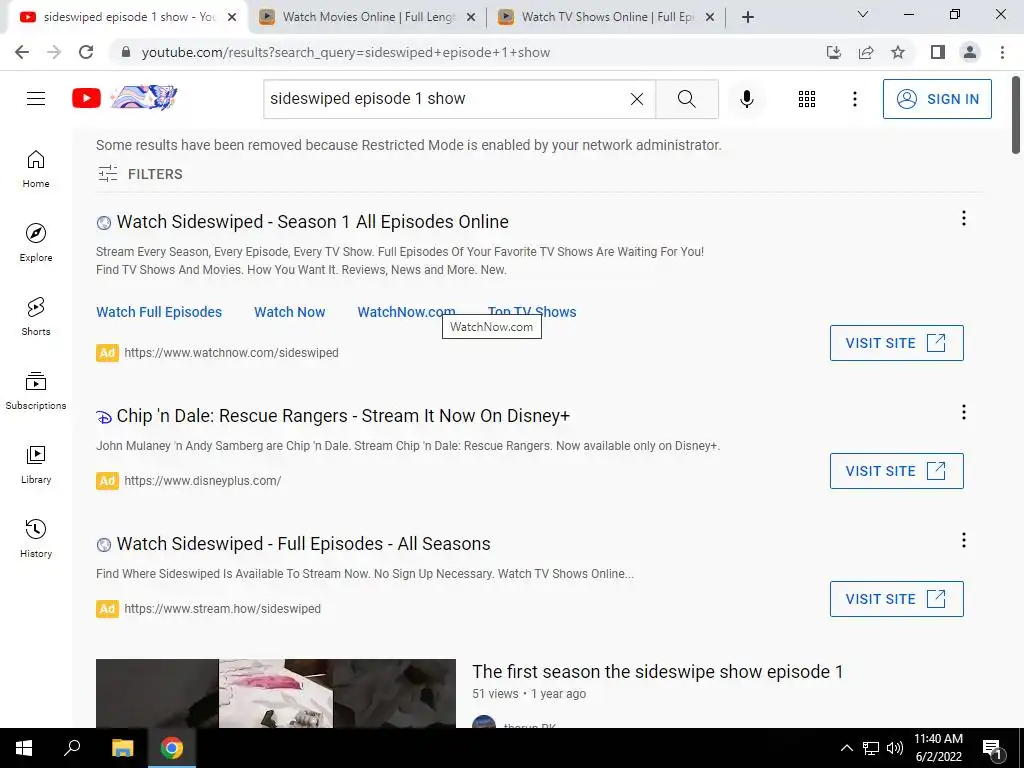The width and height of the screenshot is (1024, 768).
Task: Open Subscriptions in the sidebar
Action: point(36,391)
